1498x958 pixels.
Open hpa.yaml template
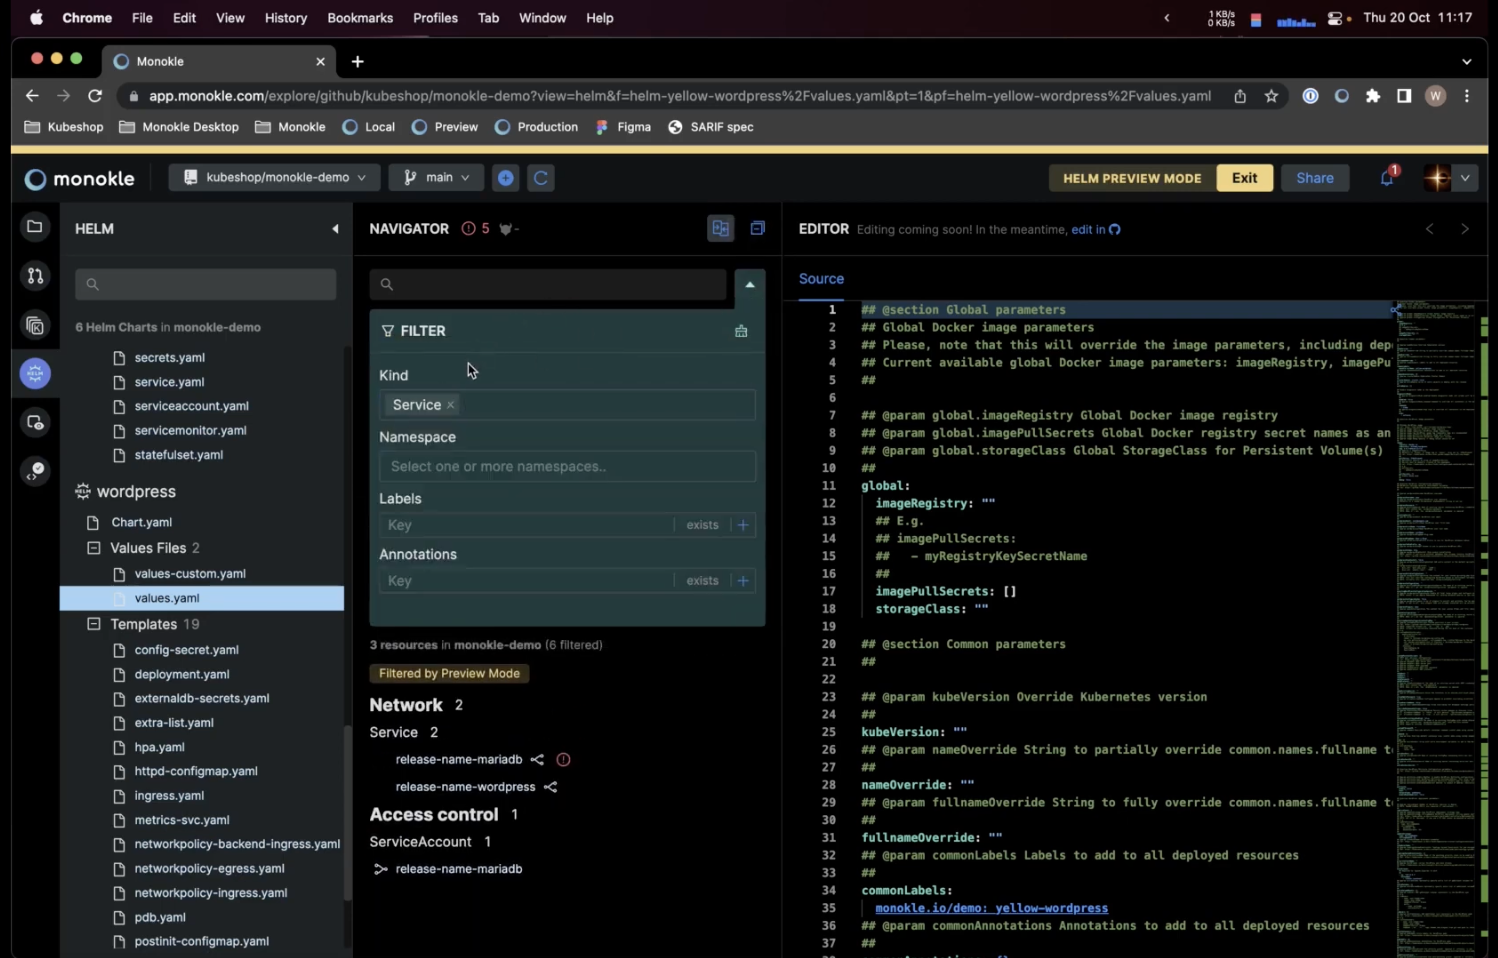point(159,747)
